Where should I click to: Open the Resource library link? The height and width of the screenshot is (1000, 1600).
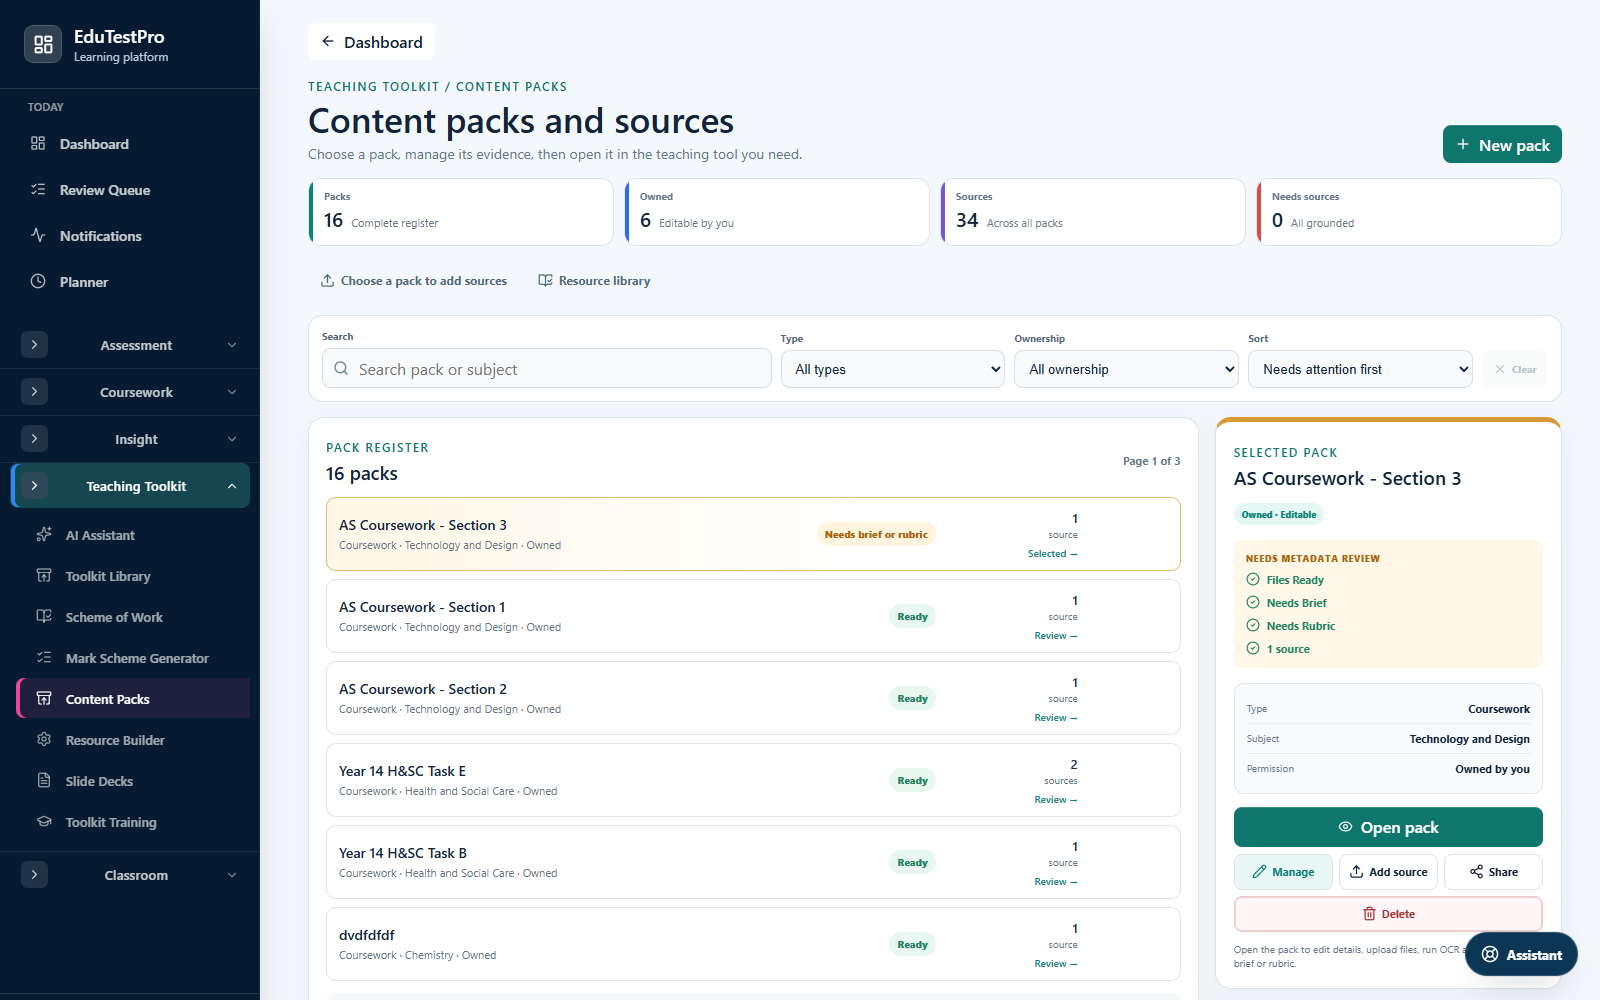[x=594, y=281]
